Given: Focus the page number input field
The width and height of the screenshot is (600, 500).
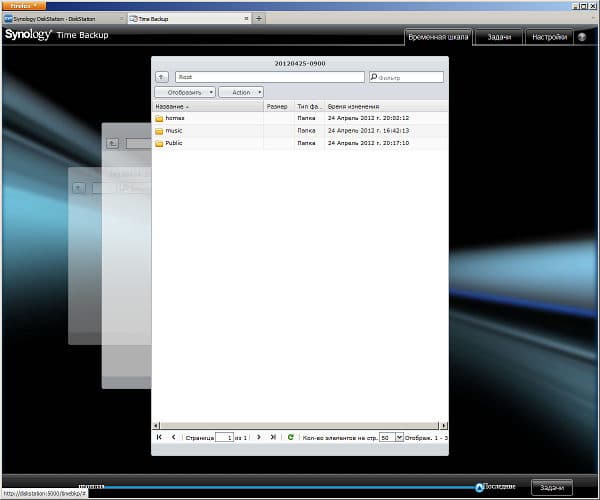Looking at the screenshot, I should tap(224, 437).
